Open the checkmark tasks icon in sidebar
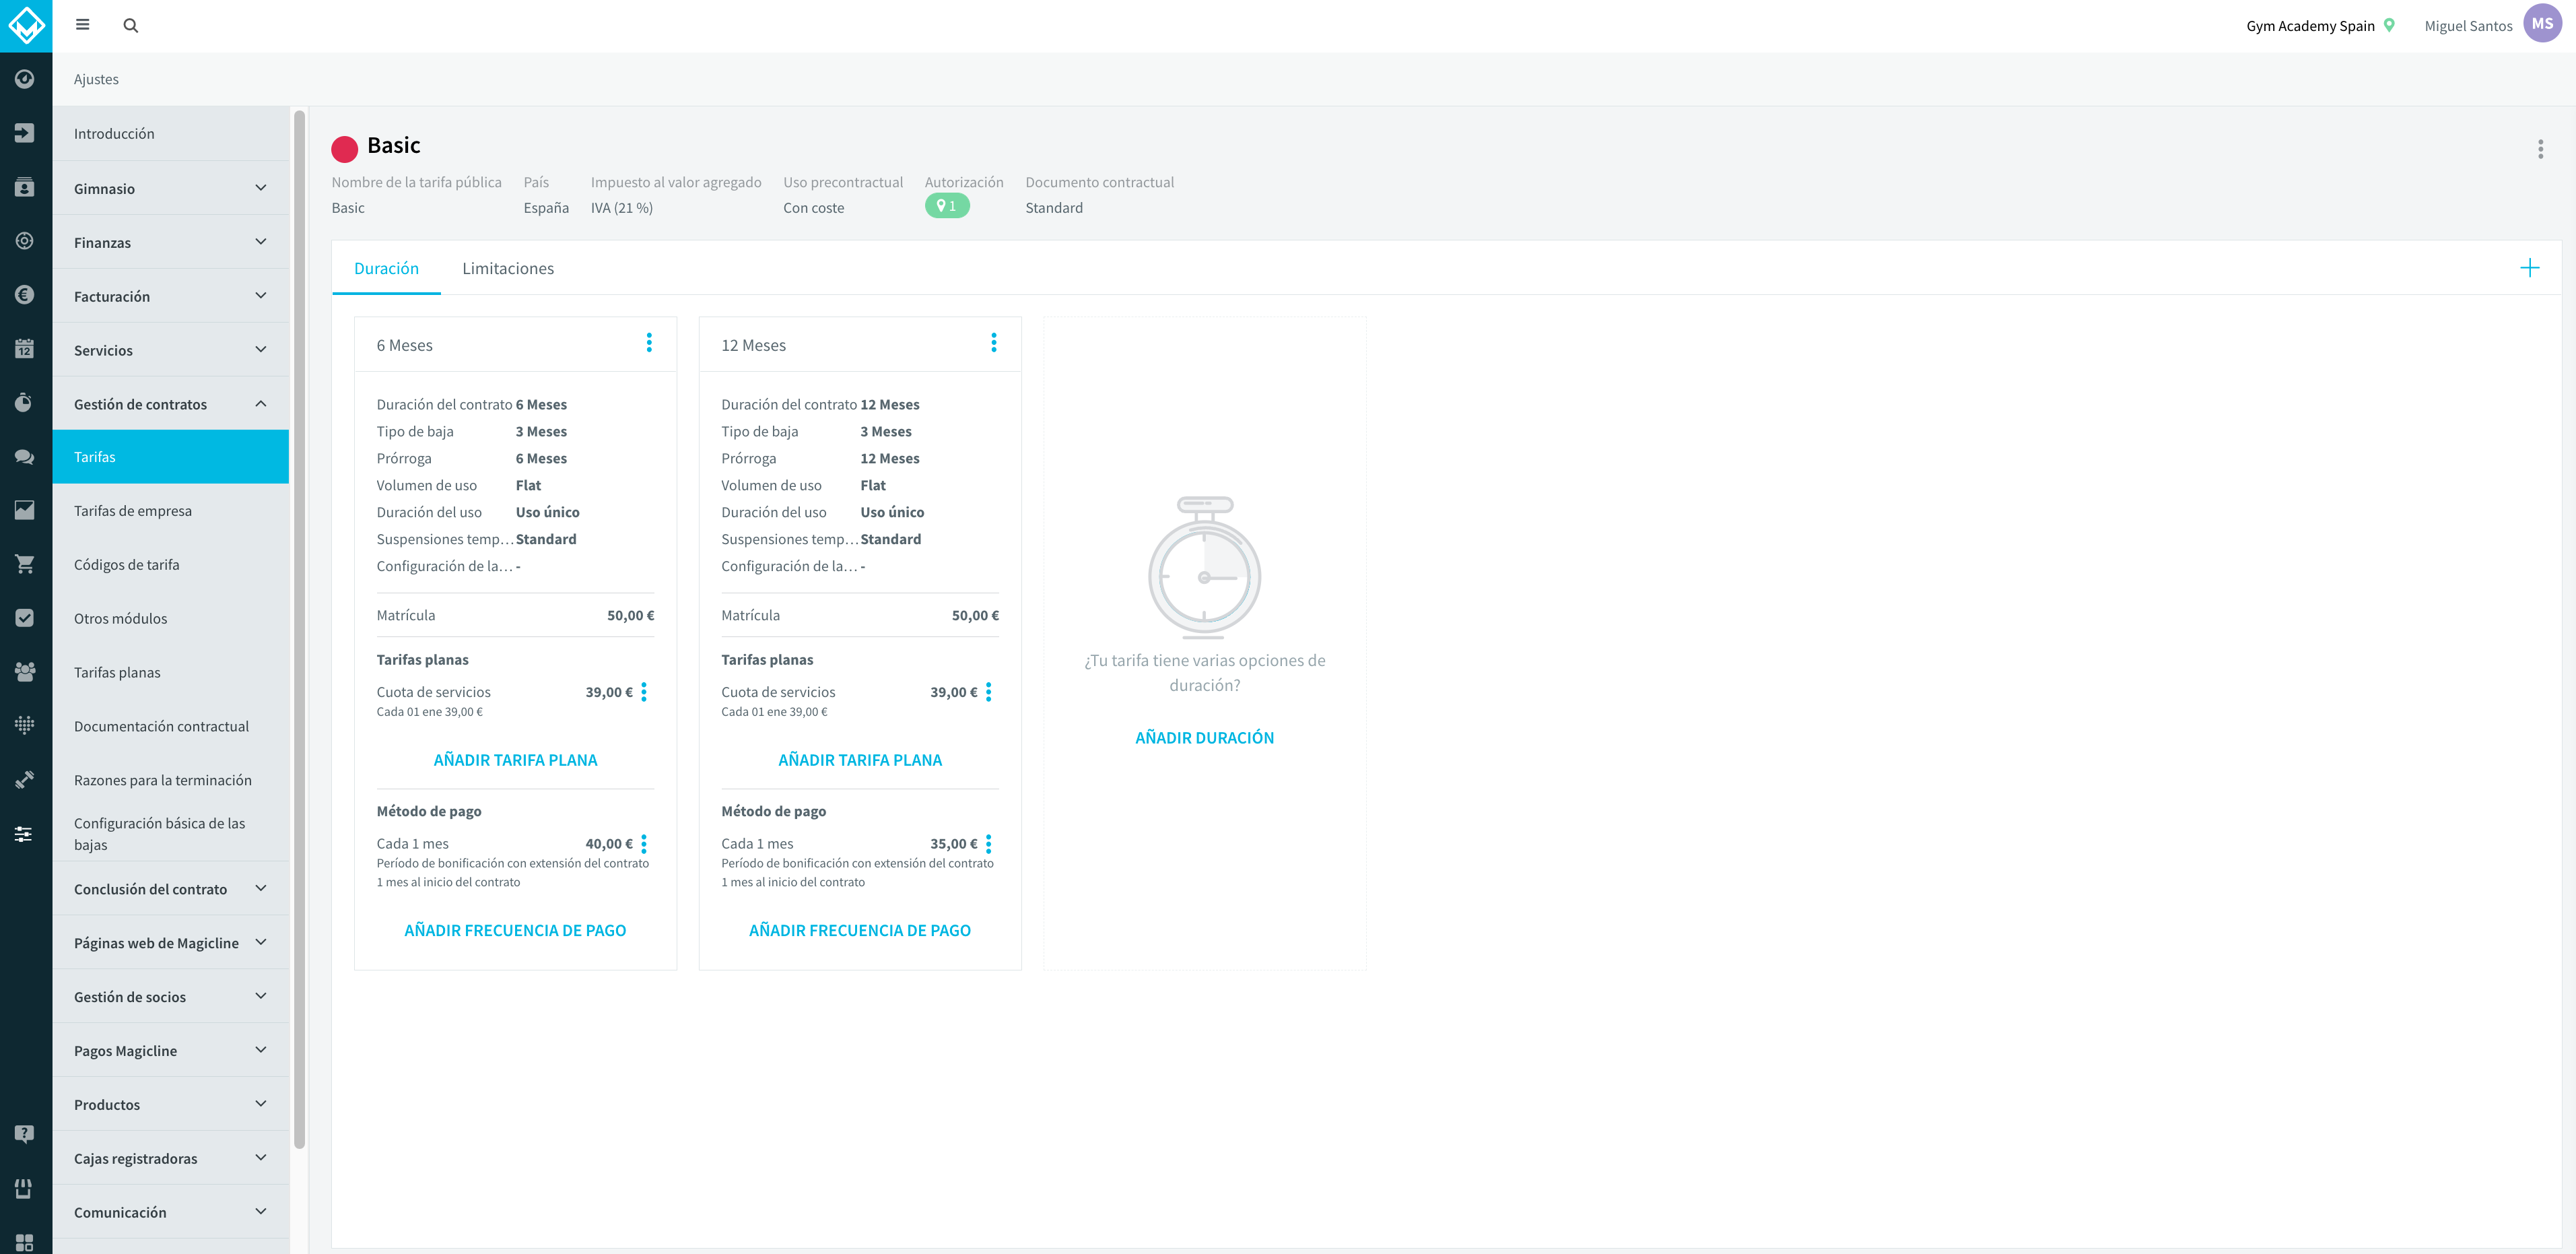Screen dimensions: 2576x1254 (25, 618)
